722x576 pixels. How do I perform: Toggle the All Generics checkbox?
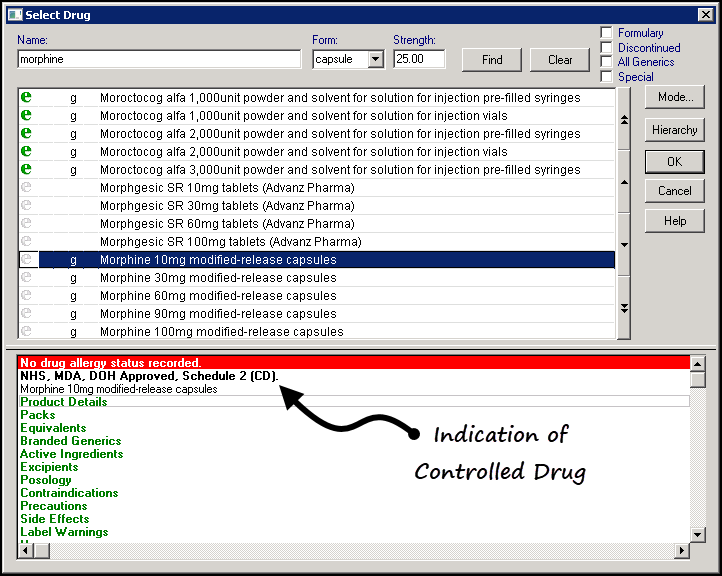(607, 62)
